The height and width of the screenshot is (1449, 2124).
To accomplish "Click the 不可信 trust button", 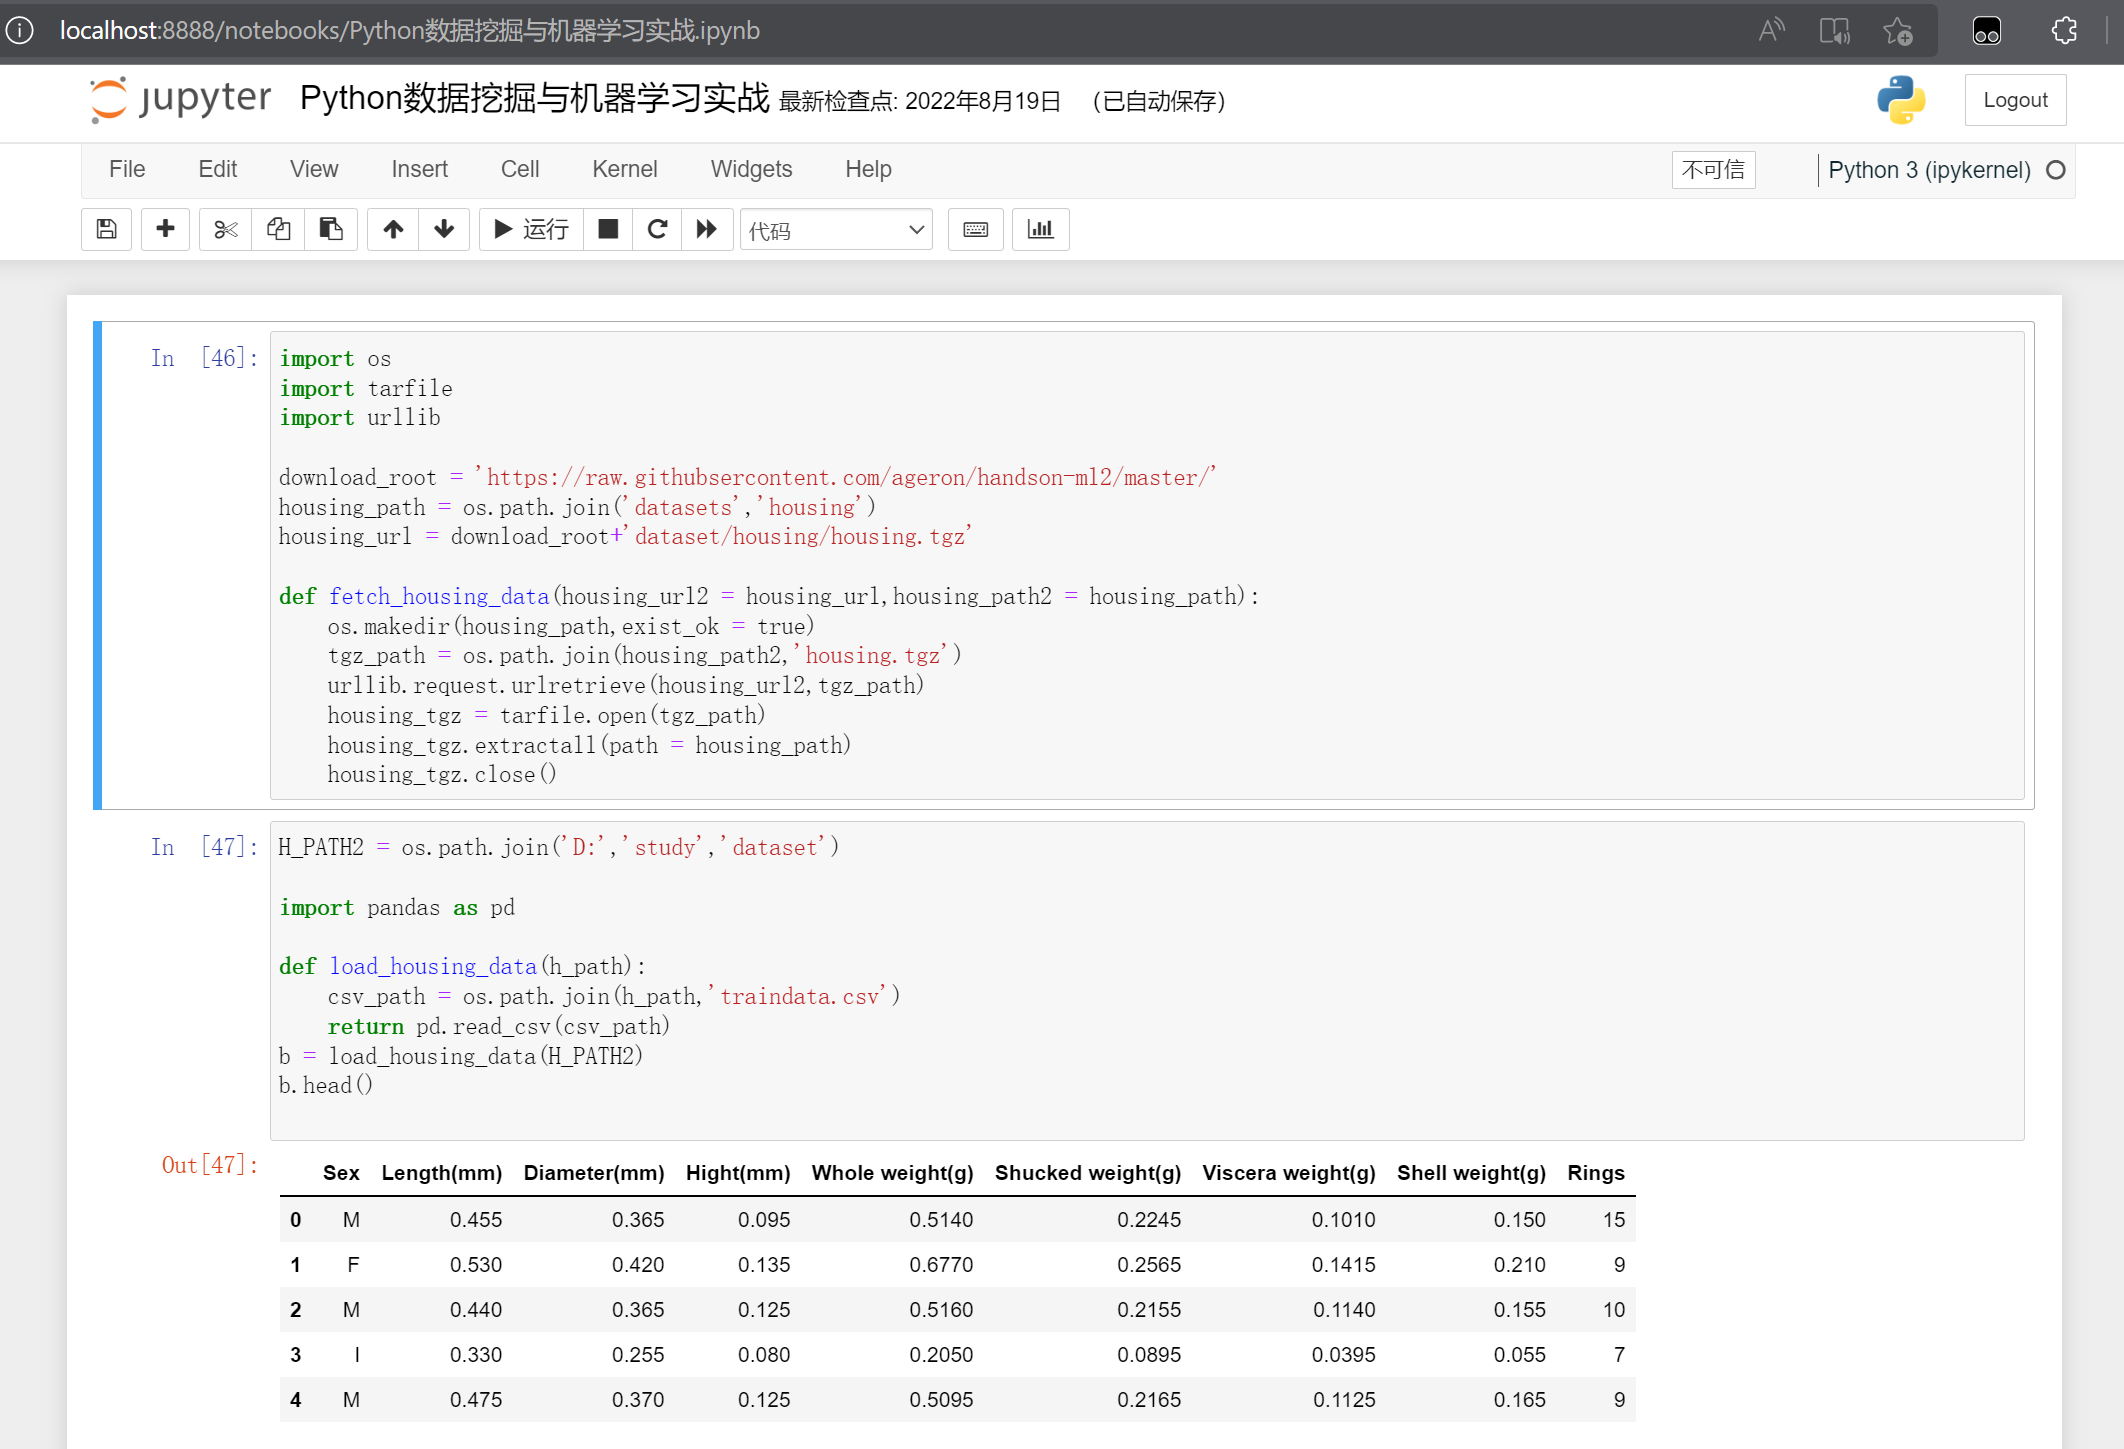I will pos(1713,170).
